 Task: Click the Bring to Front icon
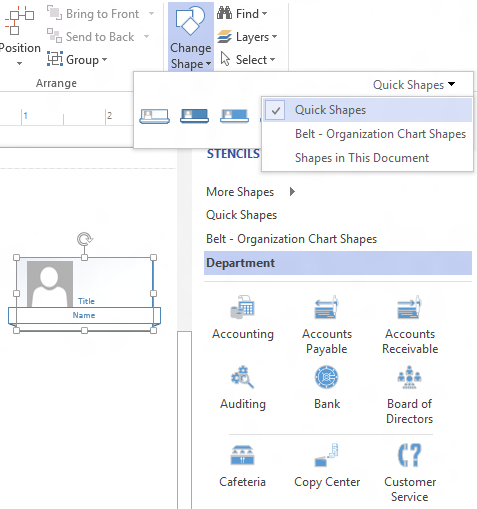click(54, 13)
